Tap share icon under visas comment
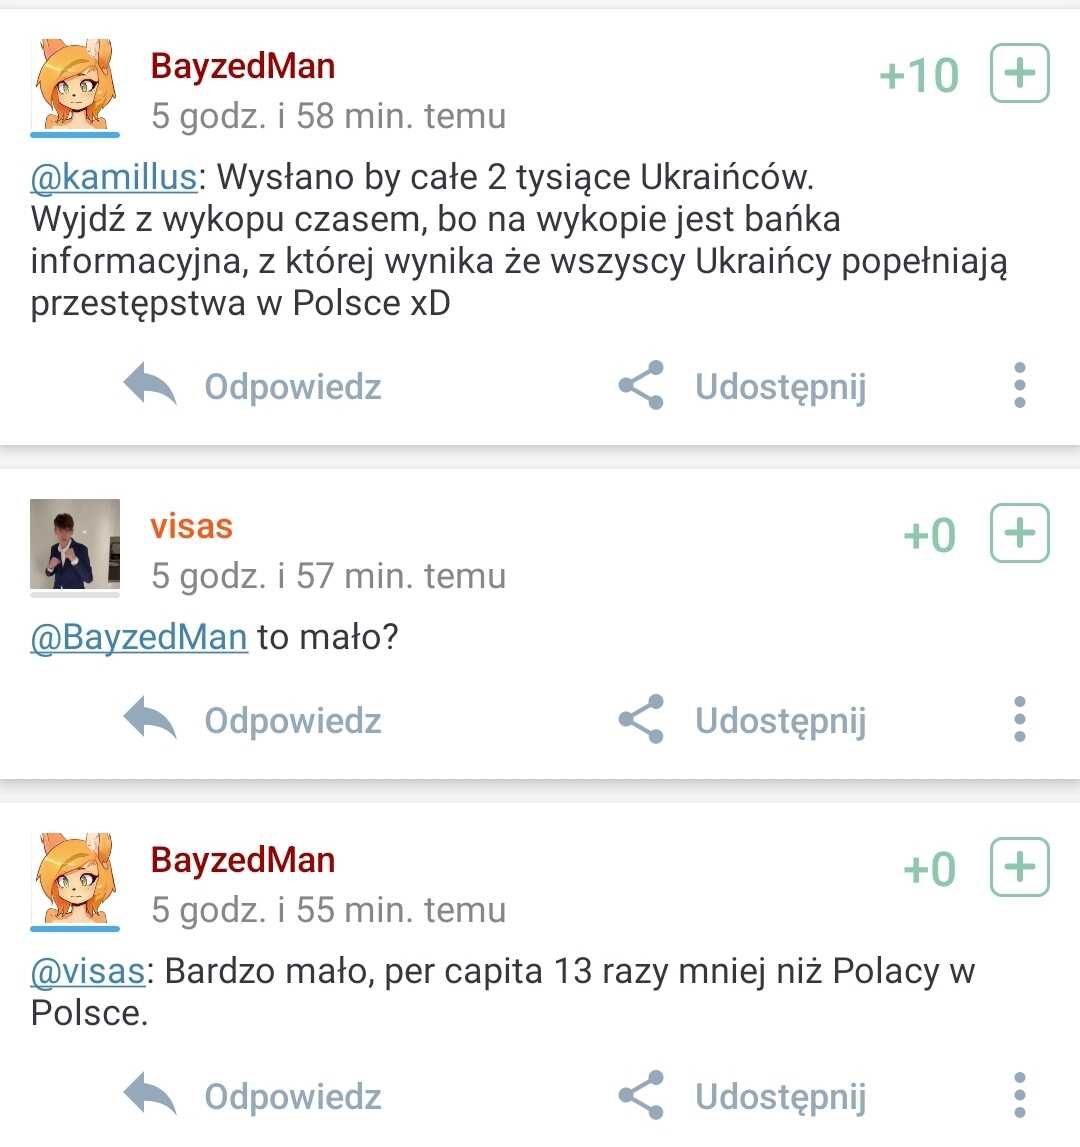Image resolution: width=1080 pixels, height=1147 pixels. (x=642, y=719)
